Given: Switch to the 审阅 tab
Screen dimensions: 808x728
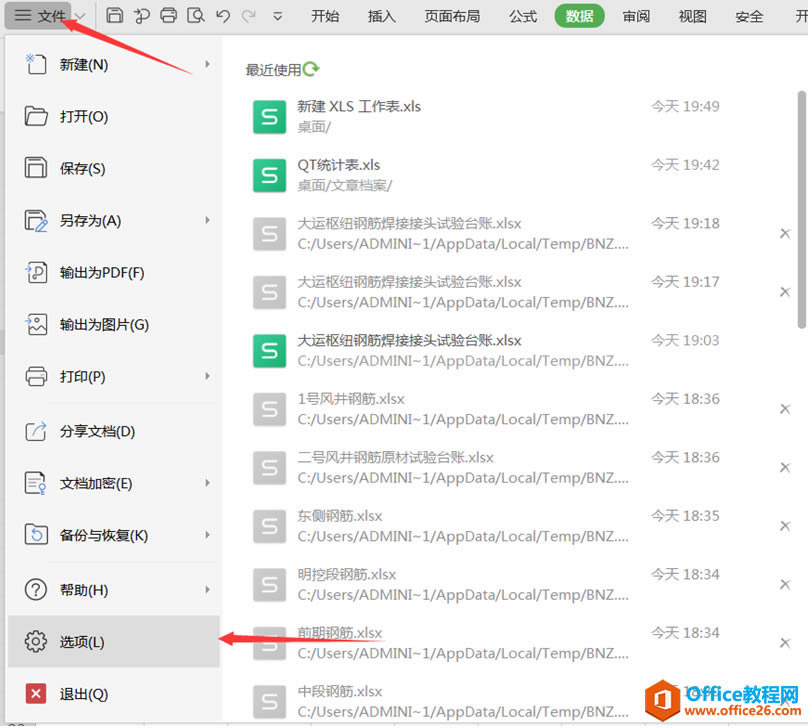Looking at the screenshot, I should pos(636,16).
